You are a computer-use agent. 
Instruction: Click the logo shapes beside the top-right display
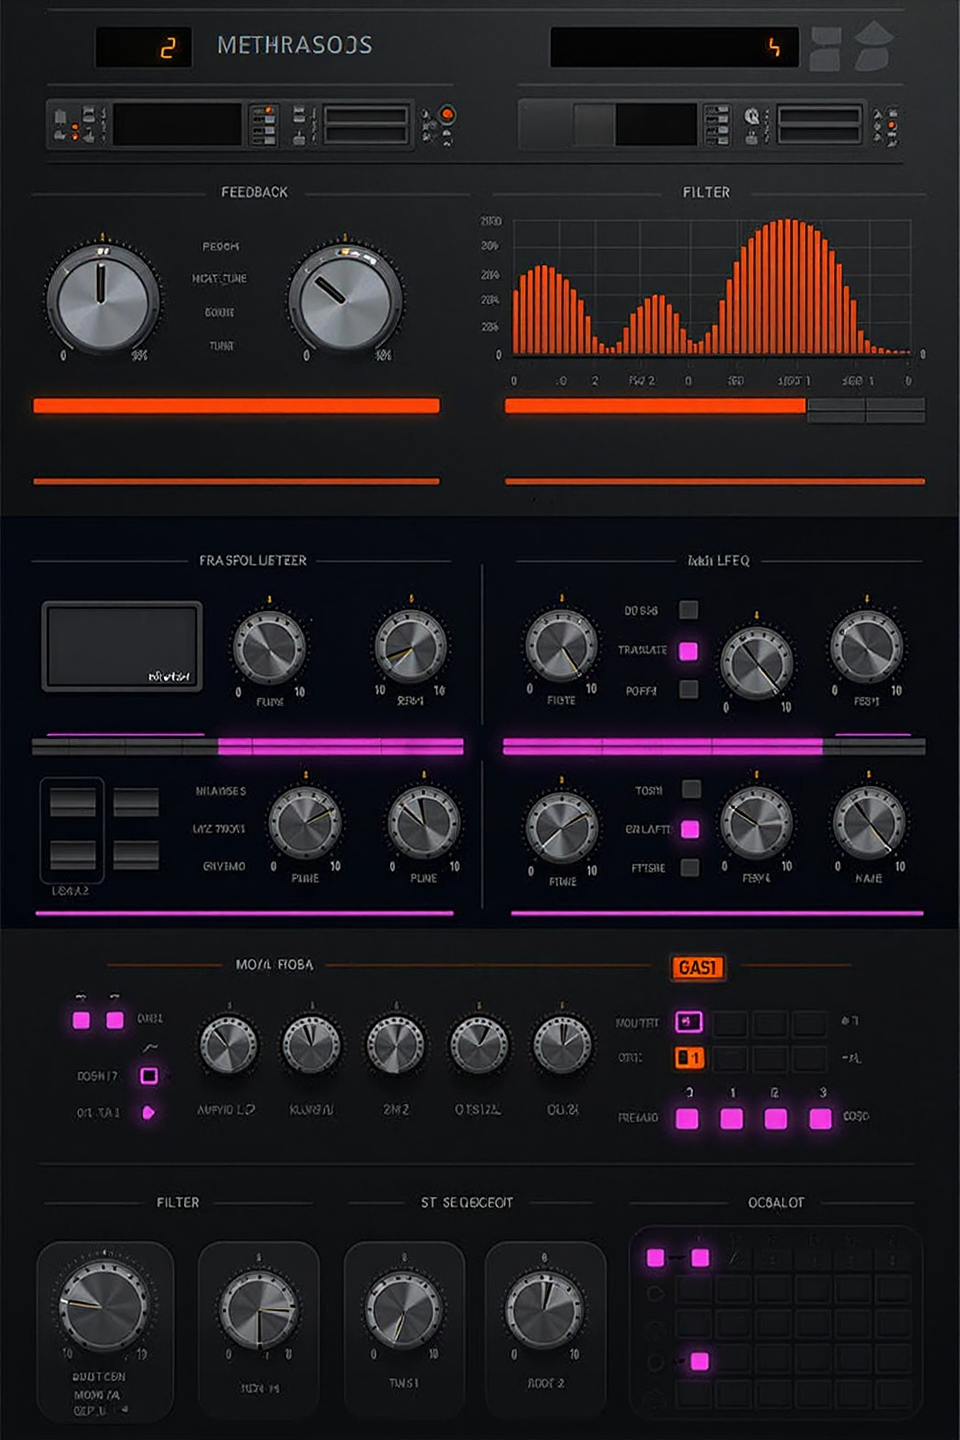[x=850, y=47]
